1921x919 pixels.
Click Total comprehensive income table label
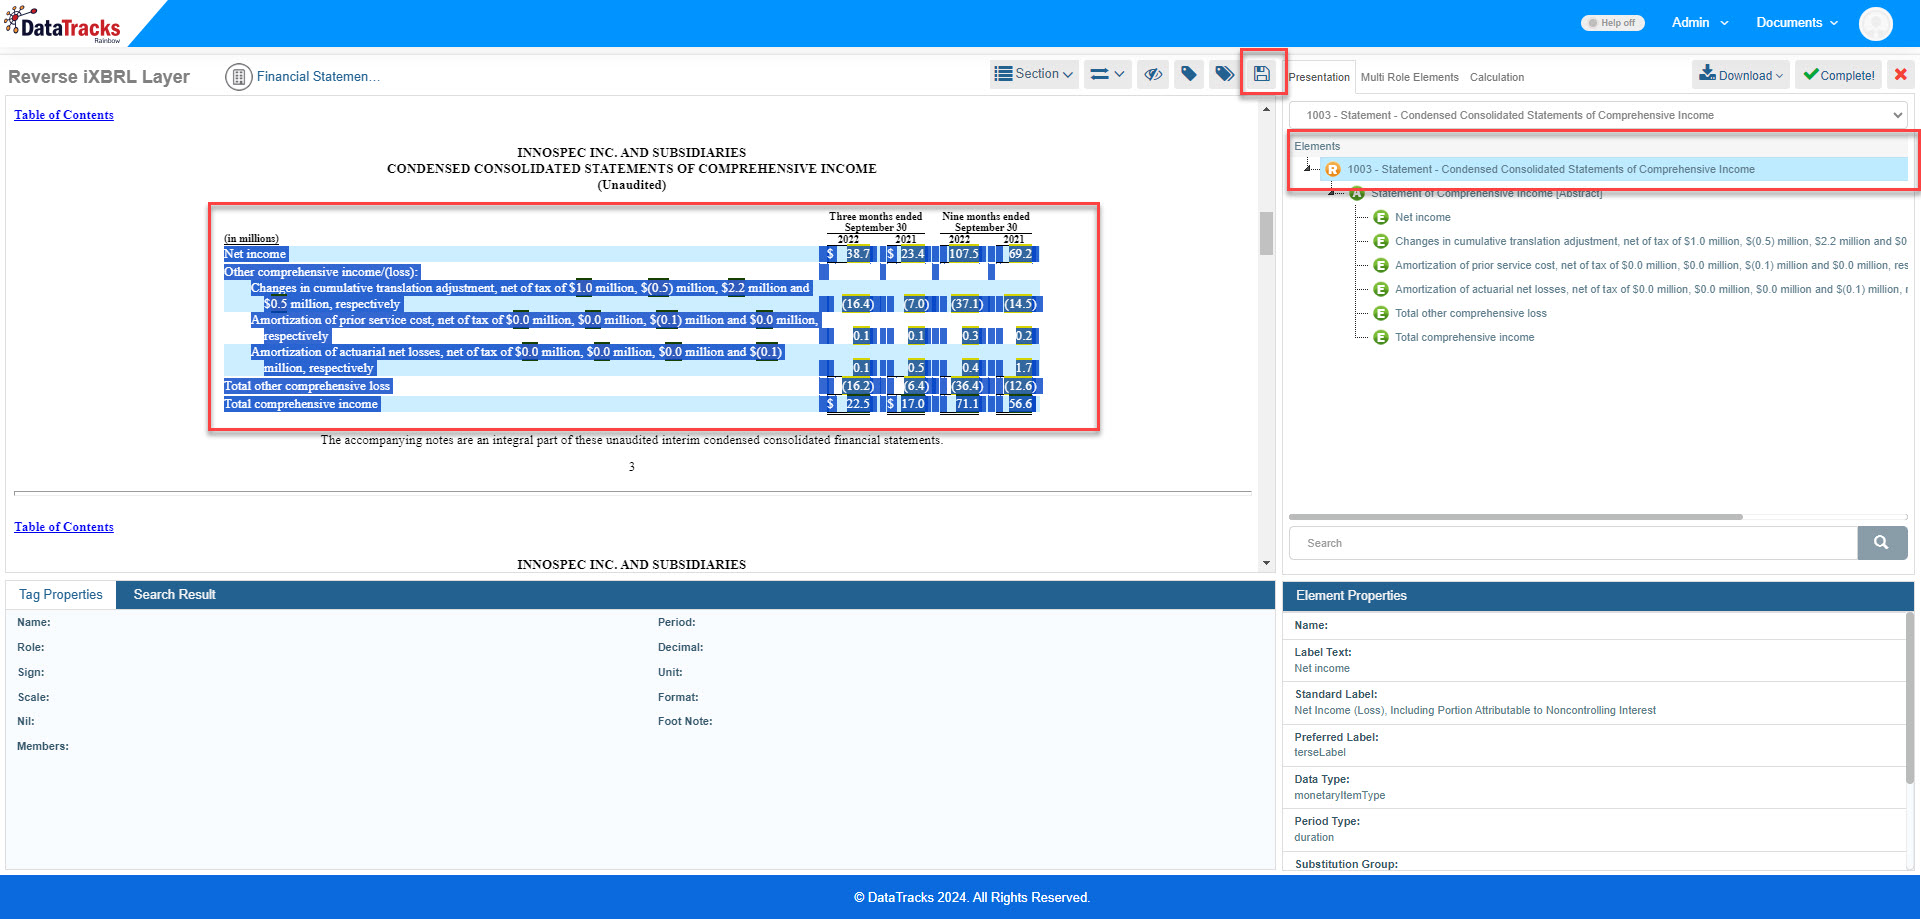pos(301,404)
